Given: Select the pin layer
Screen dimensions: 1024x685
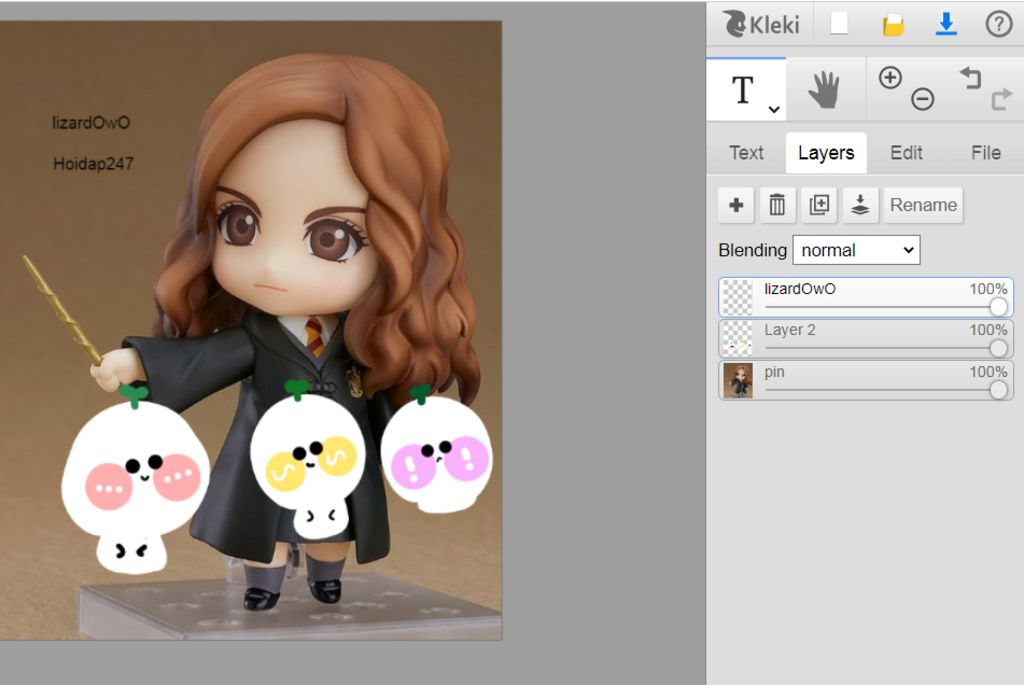Looking at the screenshot, I should point(866,380).
